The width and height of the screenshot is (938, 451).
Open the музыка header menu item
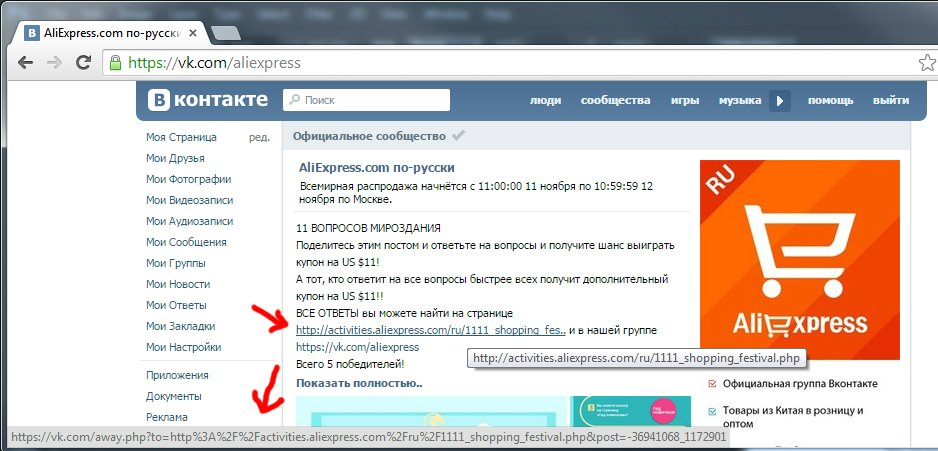tap(740, 100)
